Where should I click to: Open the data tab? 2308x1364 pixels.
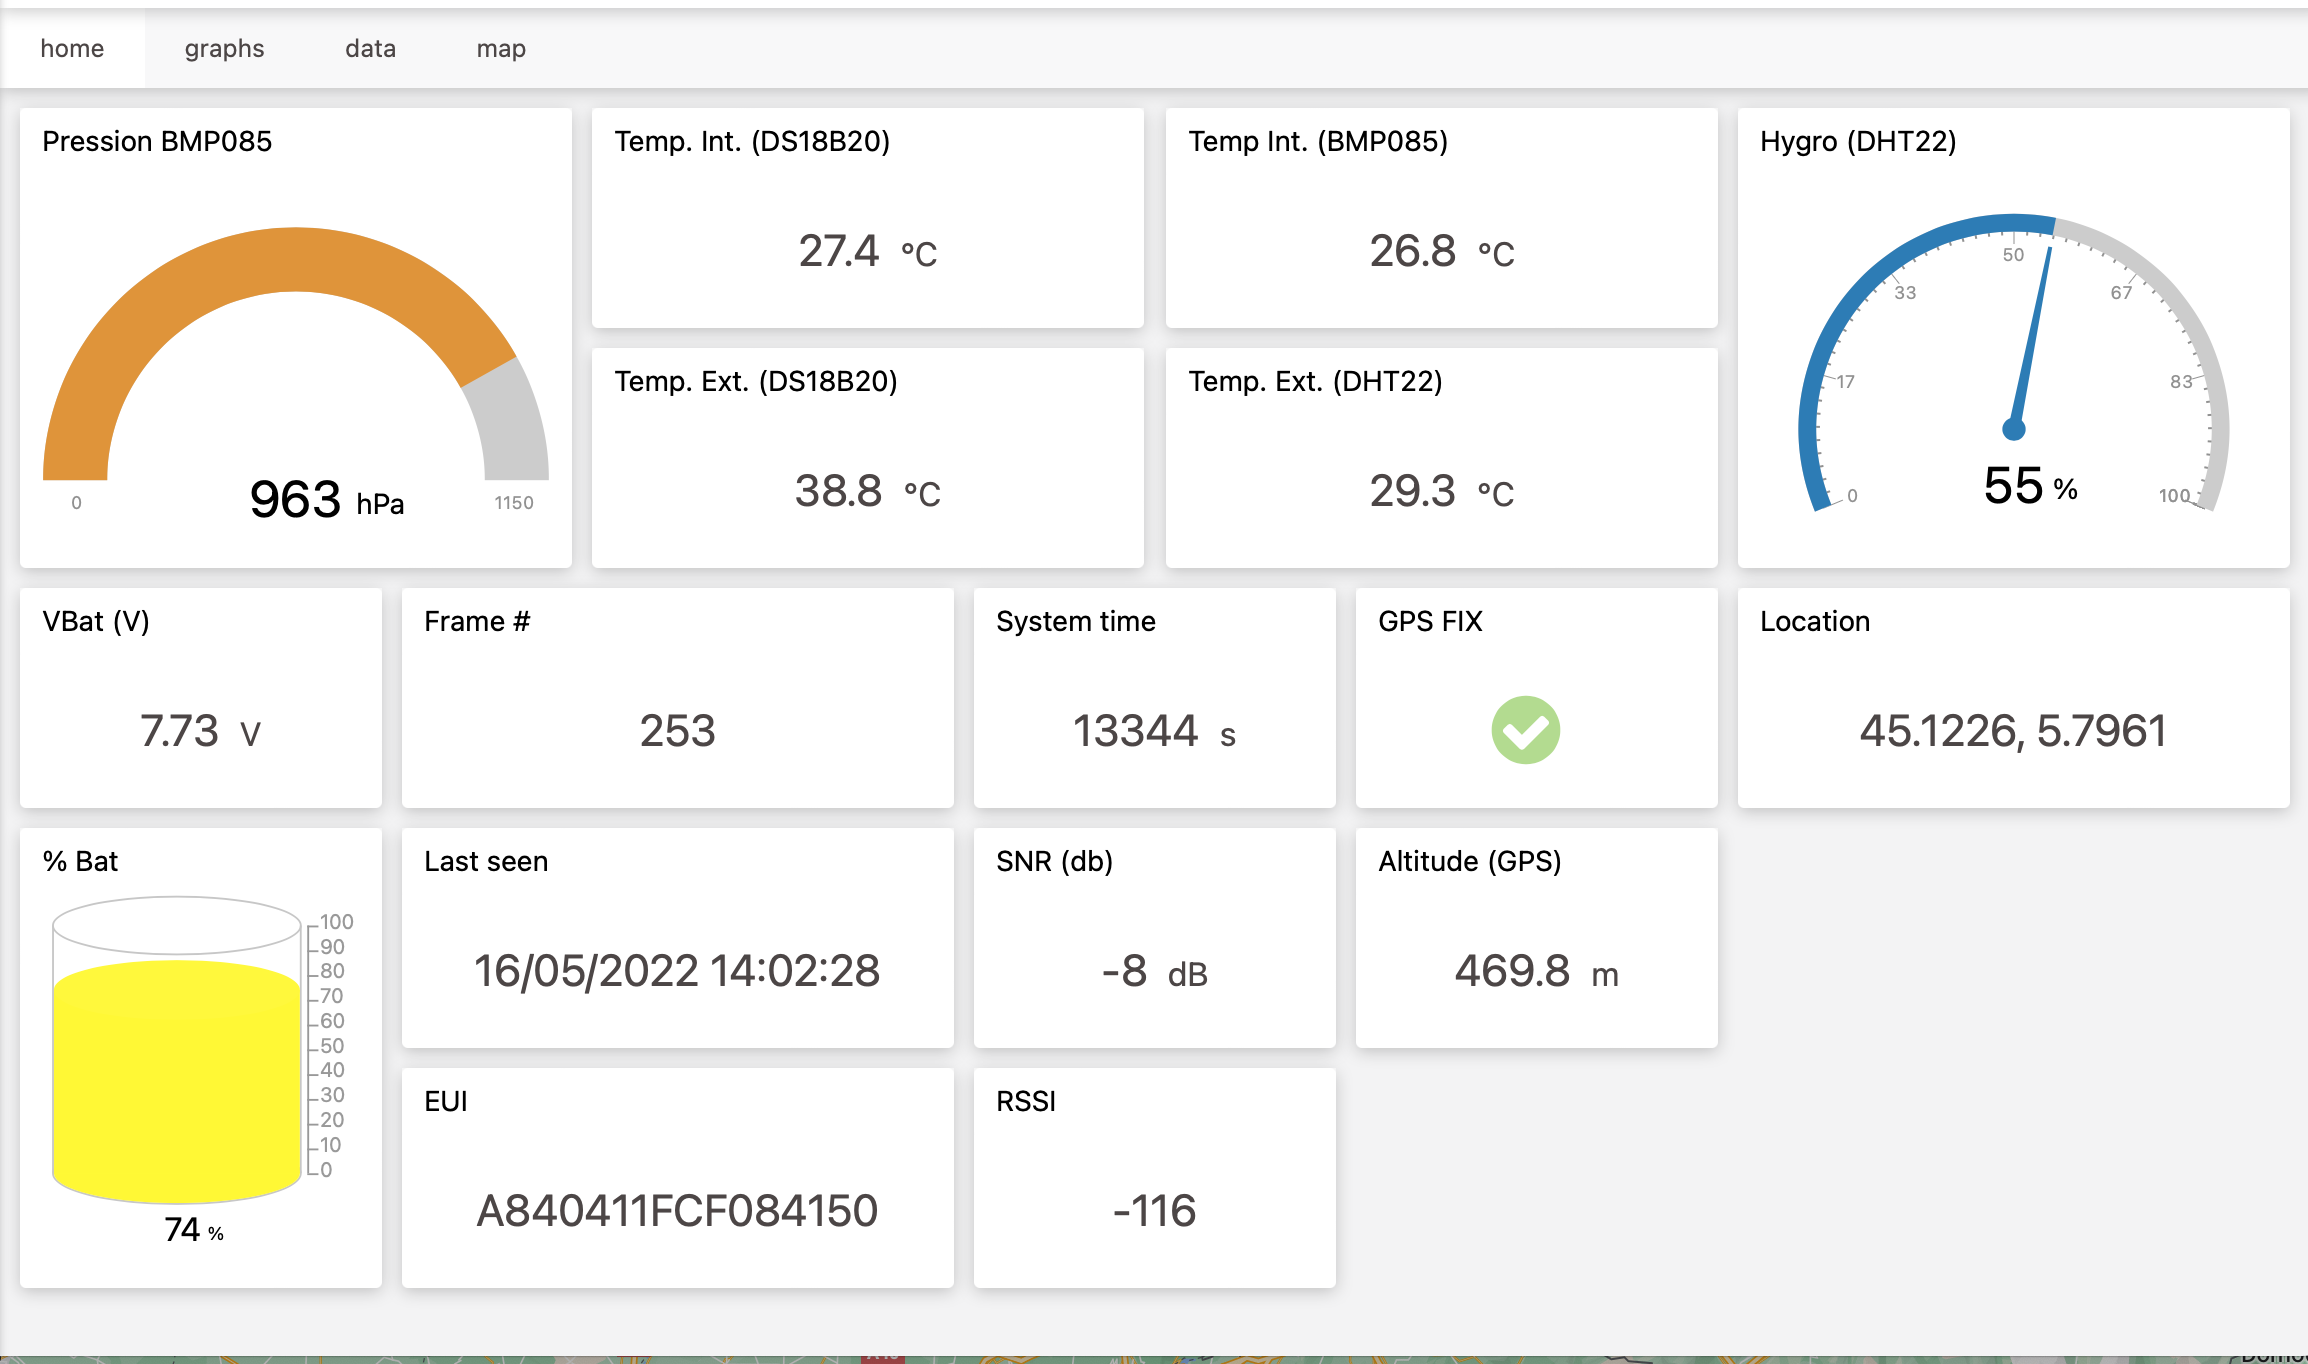(x=370, y=48)
